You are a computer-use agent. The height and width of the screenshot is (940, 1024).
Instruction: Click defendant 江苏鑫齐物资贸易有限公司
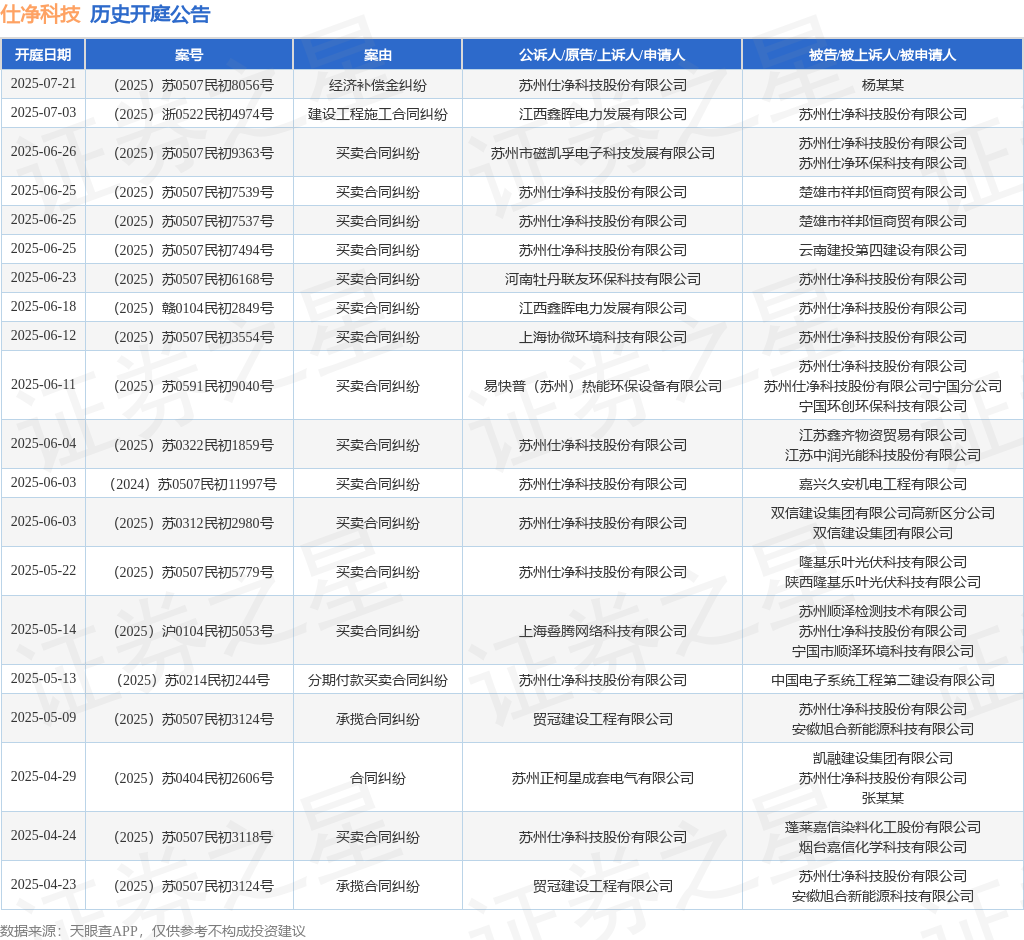point(882,434)
